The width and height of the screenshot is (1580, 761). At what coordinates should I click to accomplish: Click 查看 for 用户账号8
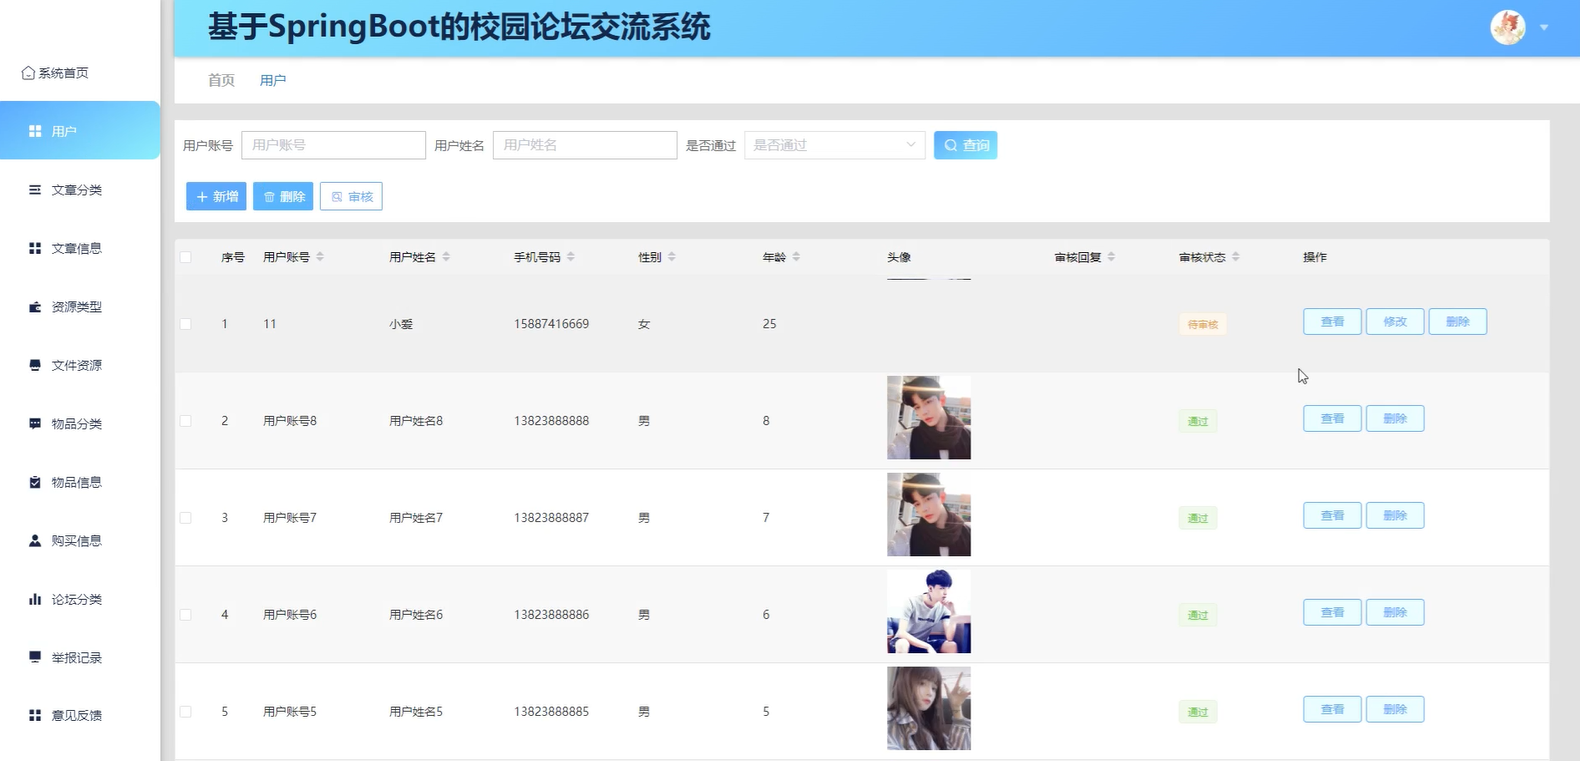coord(1332,418)
